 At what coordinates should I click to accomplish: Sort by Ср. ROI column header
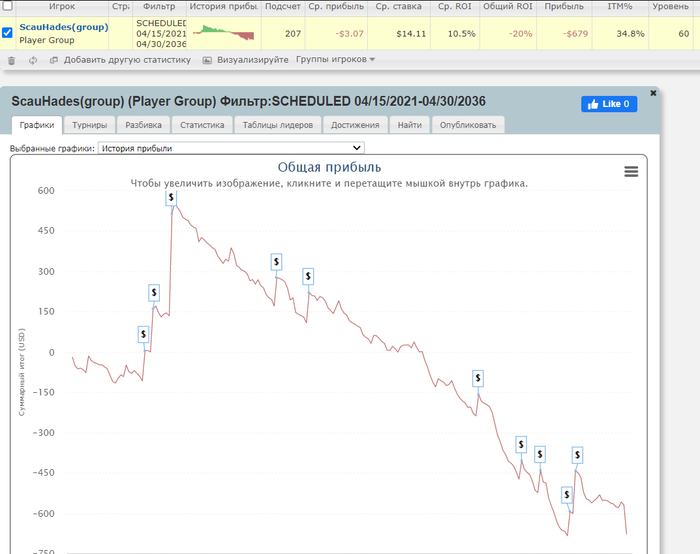tap(454, 6)
